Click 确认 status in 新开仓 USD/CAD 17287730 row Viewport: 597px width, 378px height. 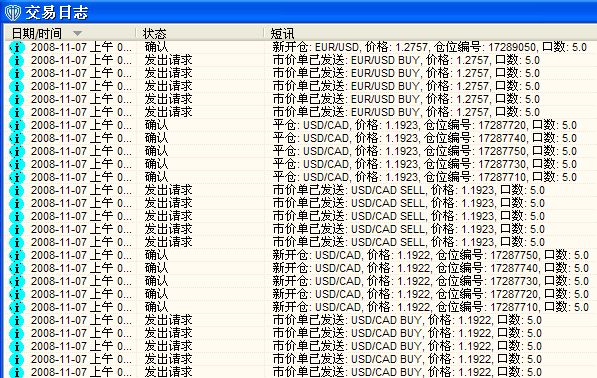156,281
